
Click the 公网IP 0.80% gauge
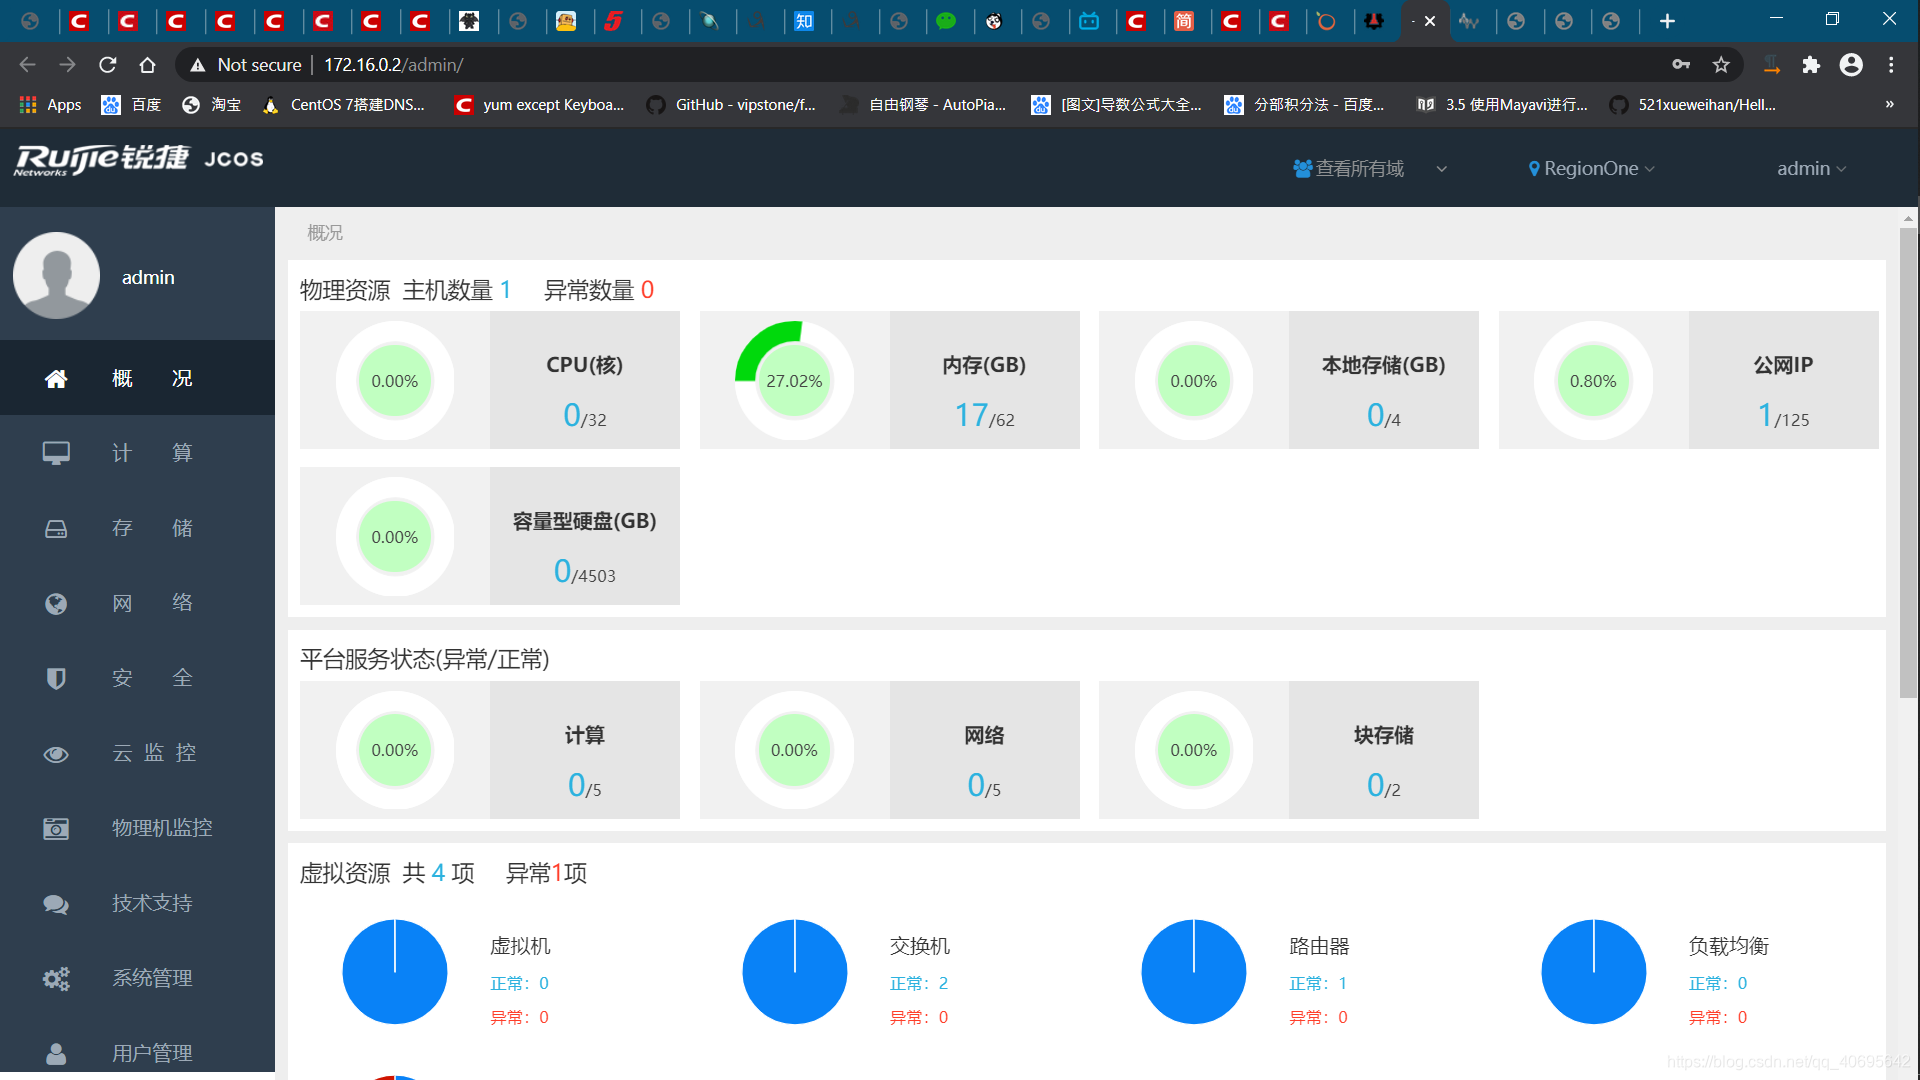(x=1593, y=381)
